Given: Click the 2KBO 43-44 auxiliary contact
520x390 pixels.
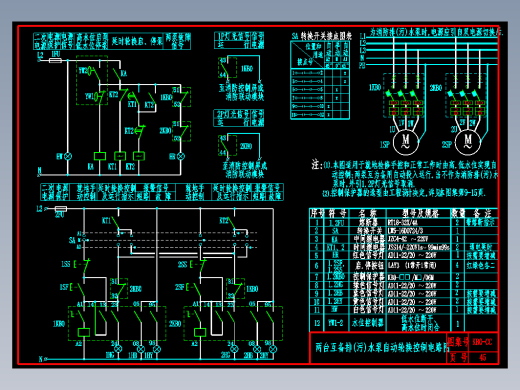Looking at the screenshot, I should (227, 146).
